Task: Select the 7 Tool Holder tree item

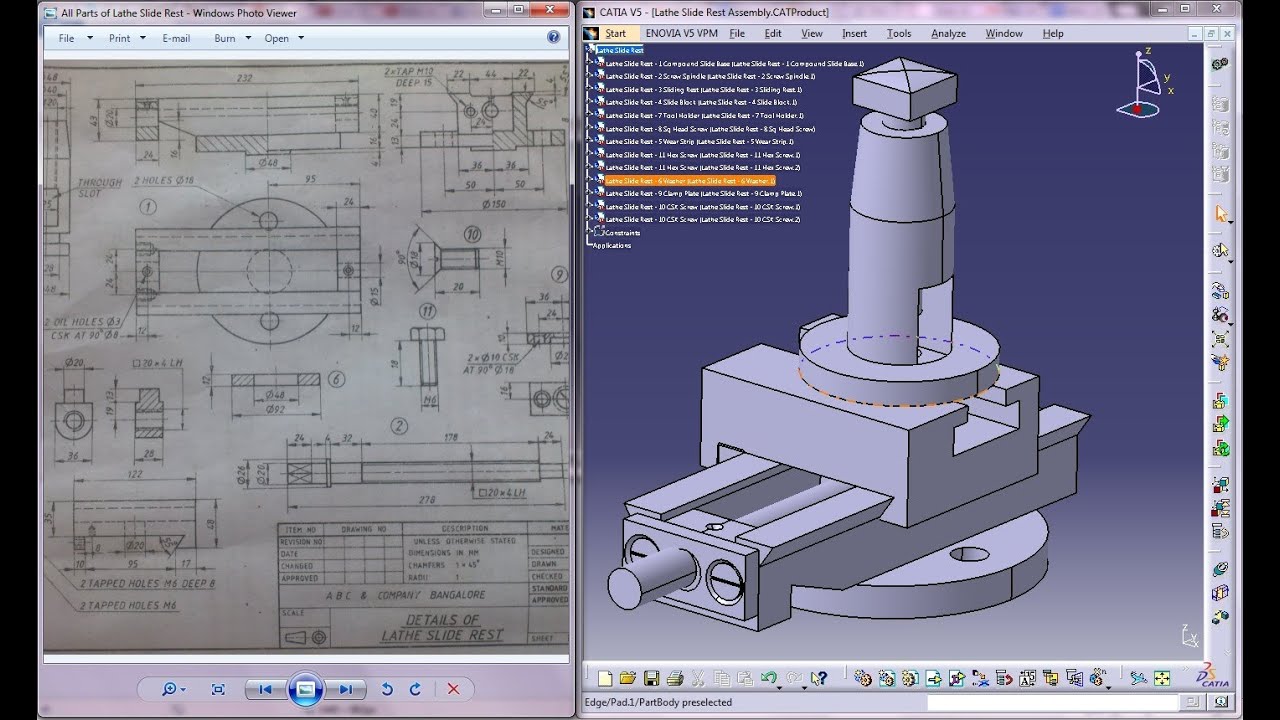Action: 704,115
